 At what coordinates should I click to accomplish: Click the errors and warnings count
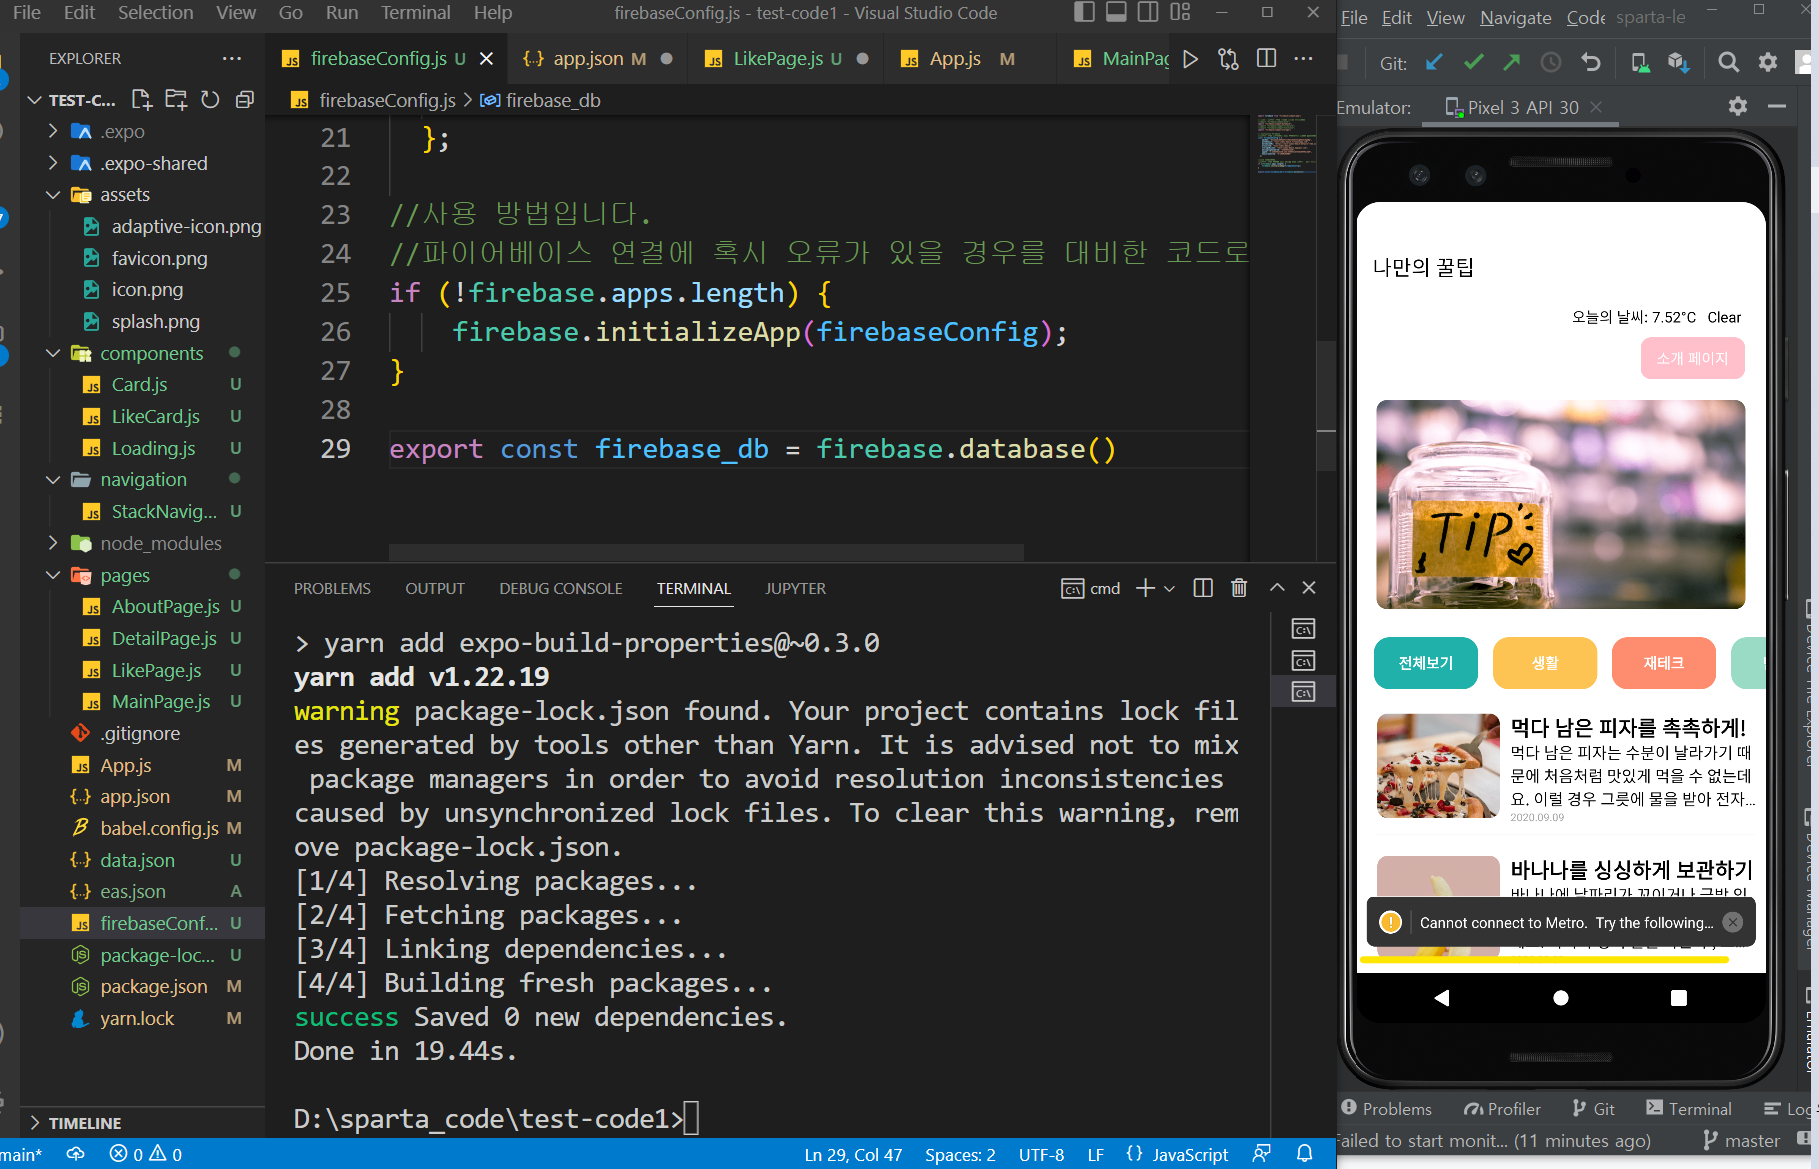coord(146,1154)
